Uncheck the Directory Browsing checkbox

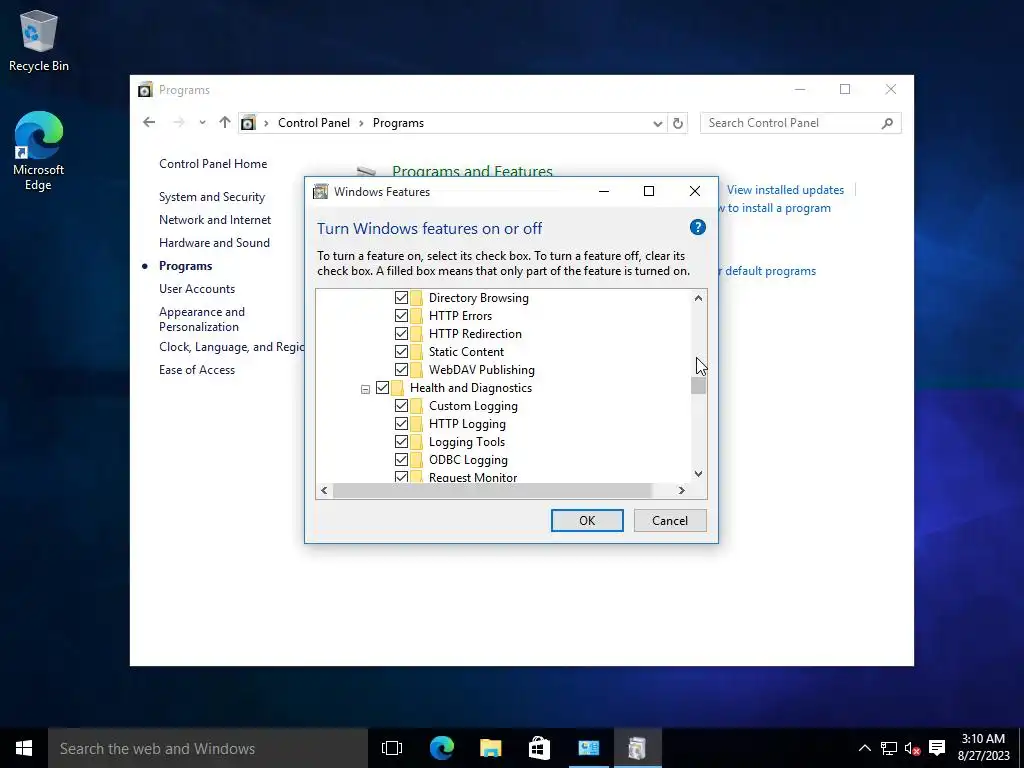[401, 298]
